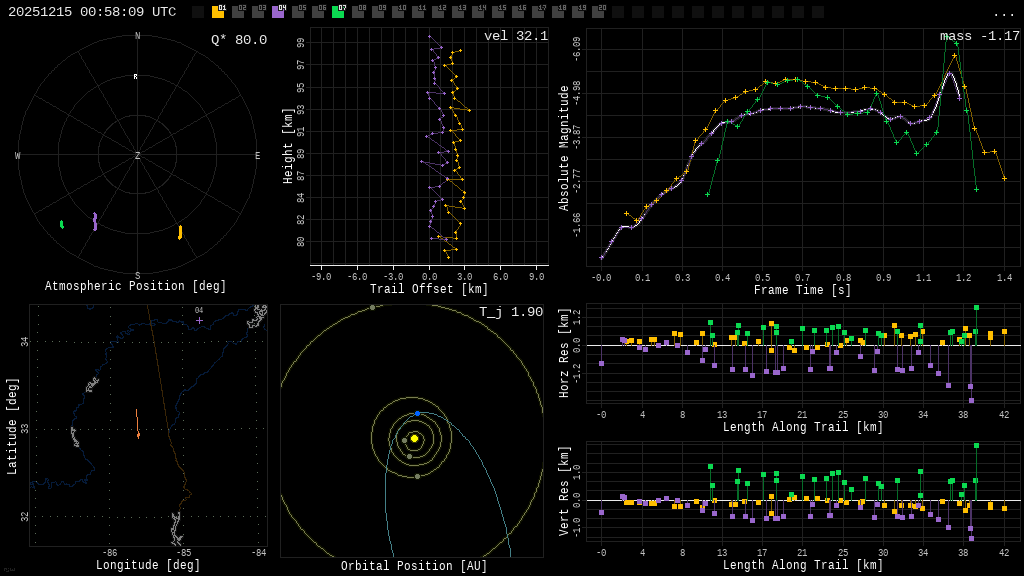Click the purple station 04 cross on the map
This screenshot has width=1024, height=576.
click(199, 320)
